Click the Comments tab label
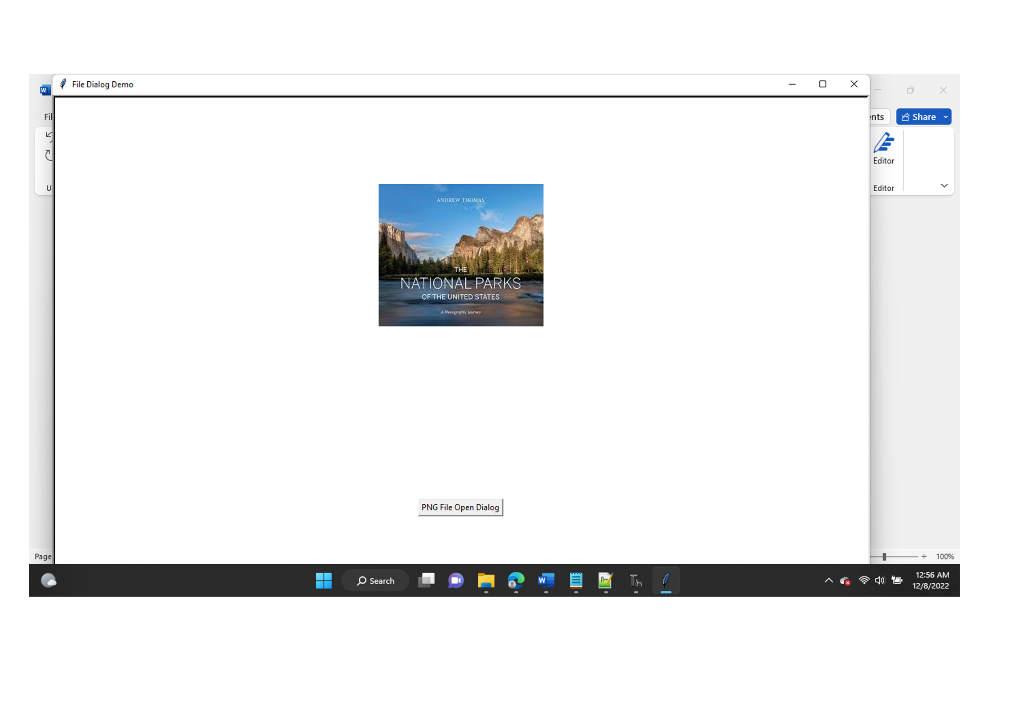 (875, 116)
